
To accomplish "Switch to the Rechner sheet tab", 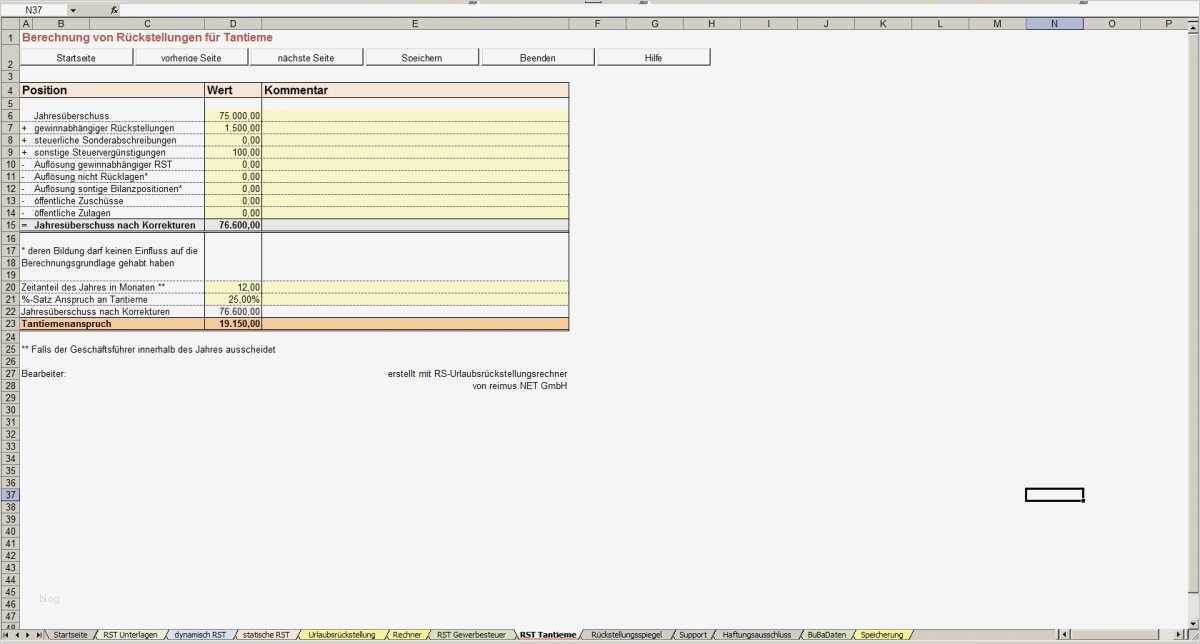I will (407, 635).
